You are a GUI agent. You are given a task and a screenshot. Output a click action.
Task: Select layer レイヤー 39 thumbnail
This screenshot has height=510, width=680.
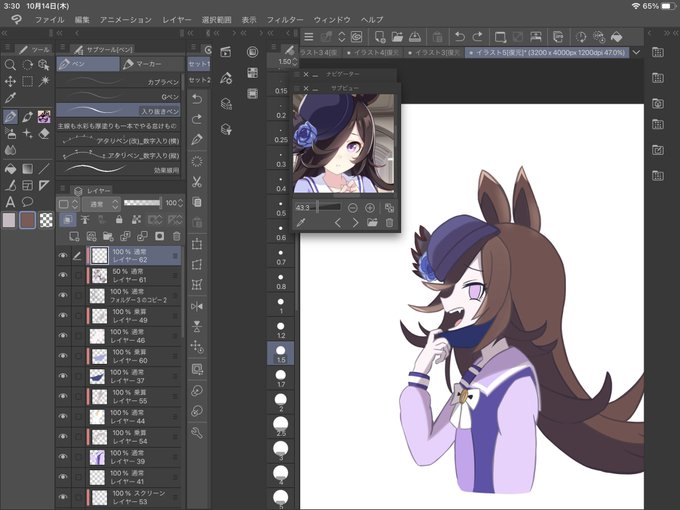coord(97,457)
